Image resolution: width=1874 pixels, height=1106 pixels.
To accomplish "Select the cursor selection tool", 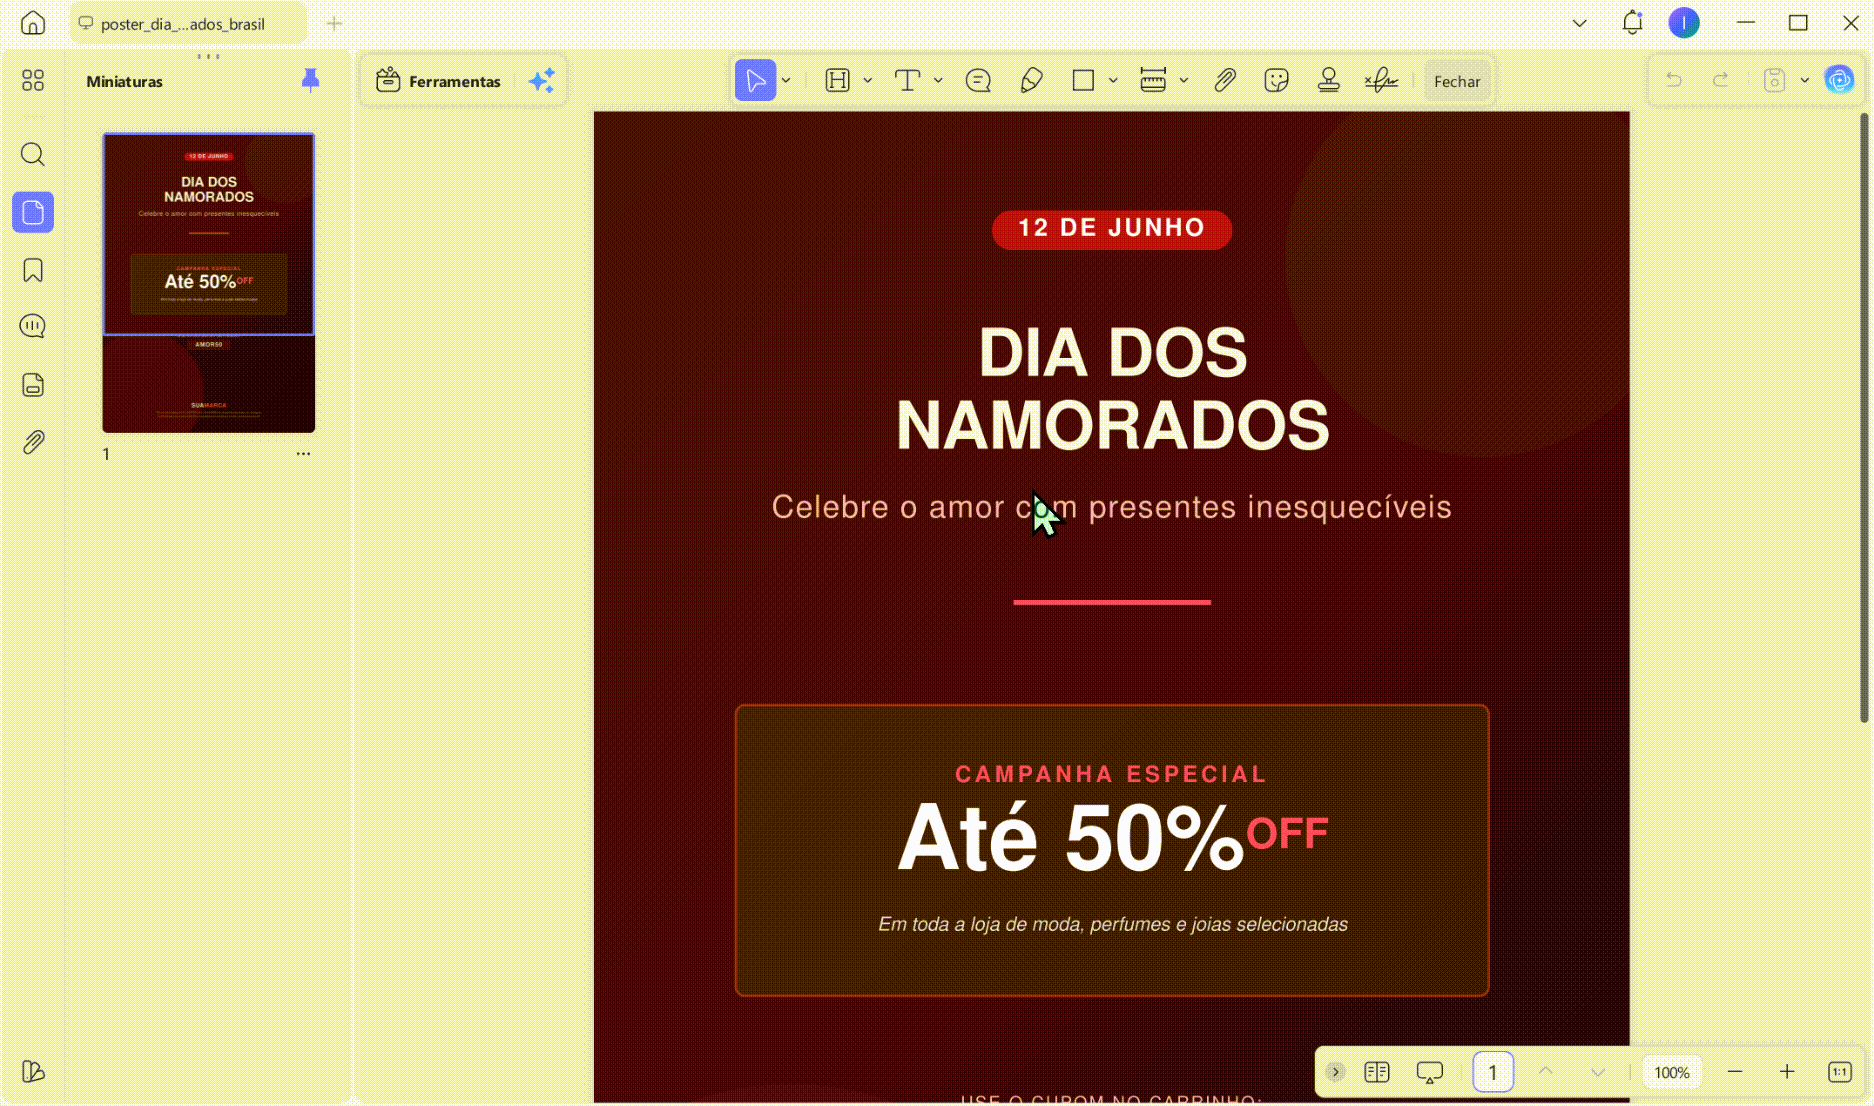I will 755,80.
